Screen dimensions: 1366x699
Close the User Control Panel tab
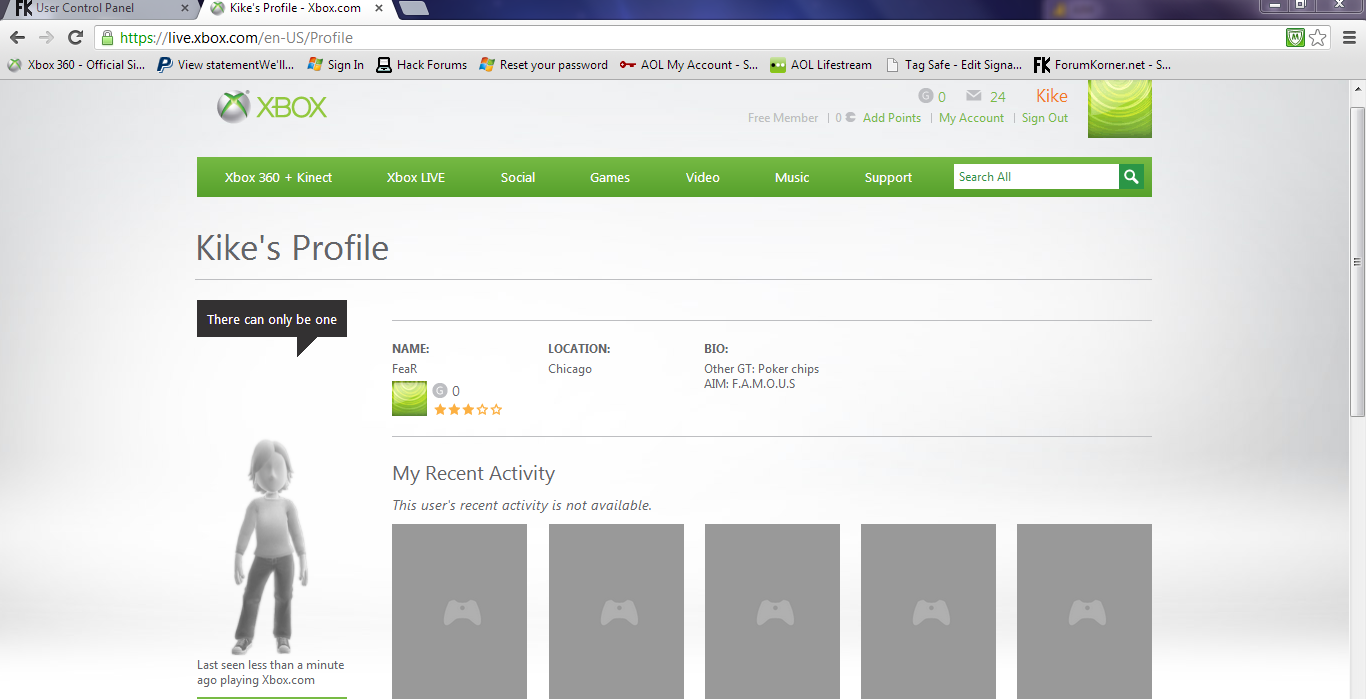point(185,8)
